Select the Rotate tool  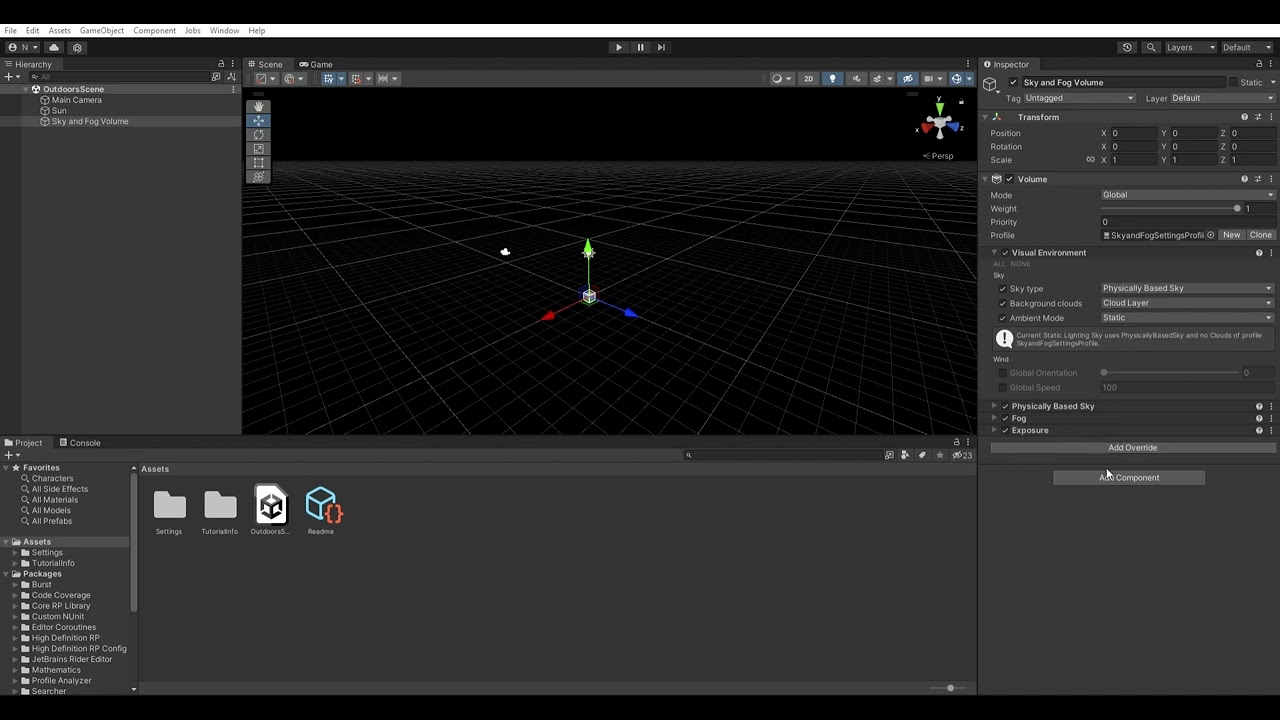[x=259, y=134]
